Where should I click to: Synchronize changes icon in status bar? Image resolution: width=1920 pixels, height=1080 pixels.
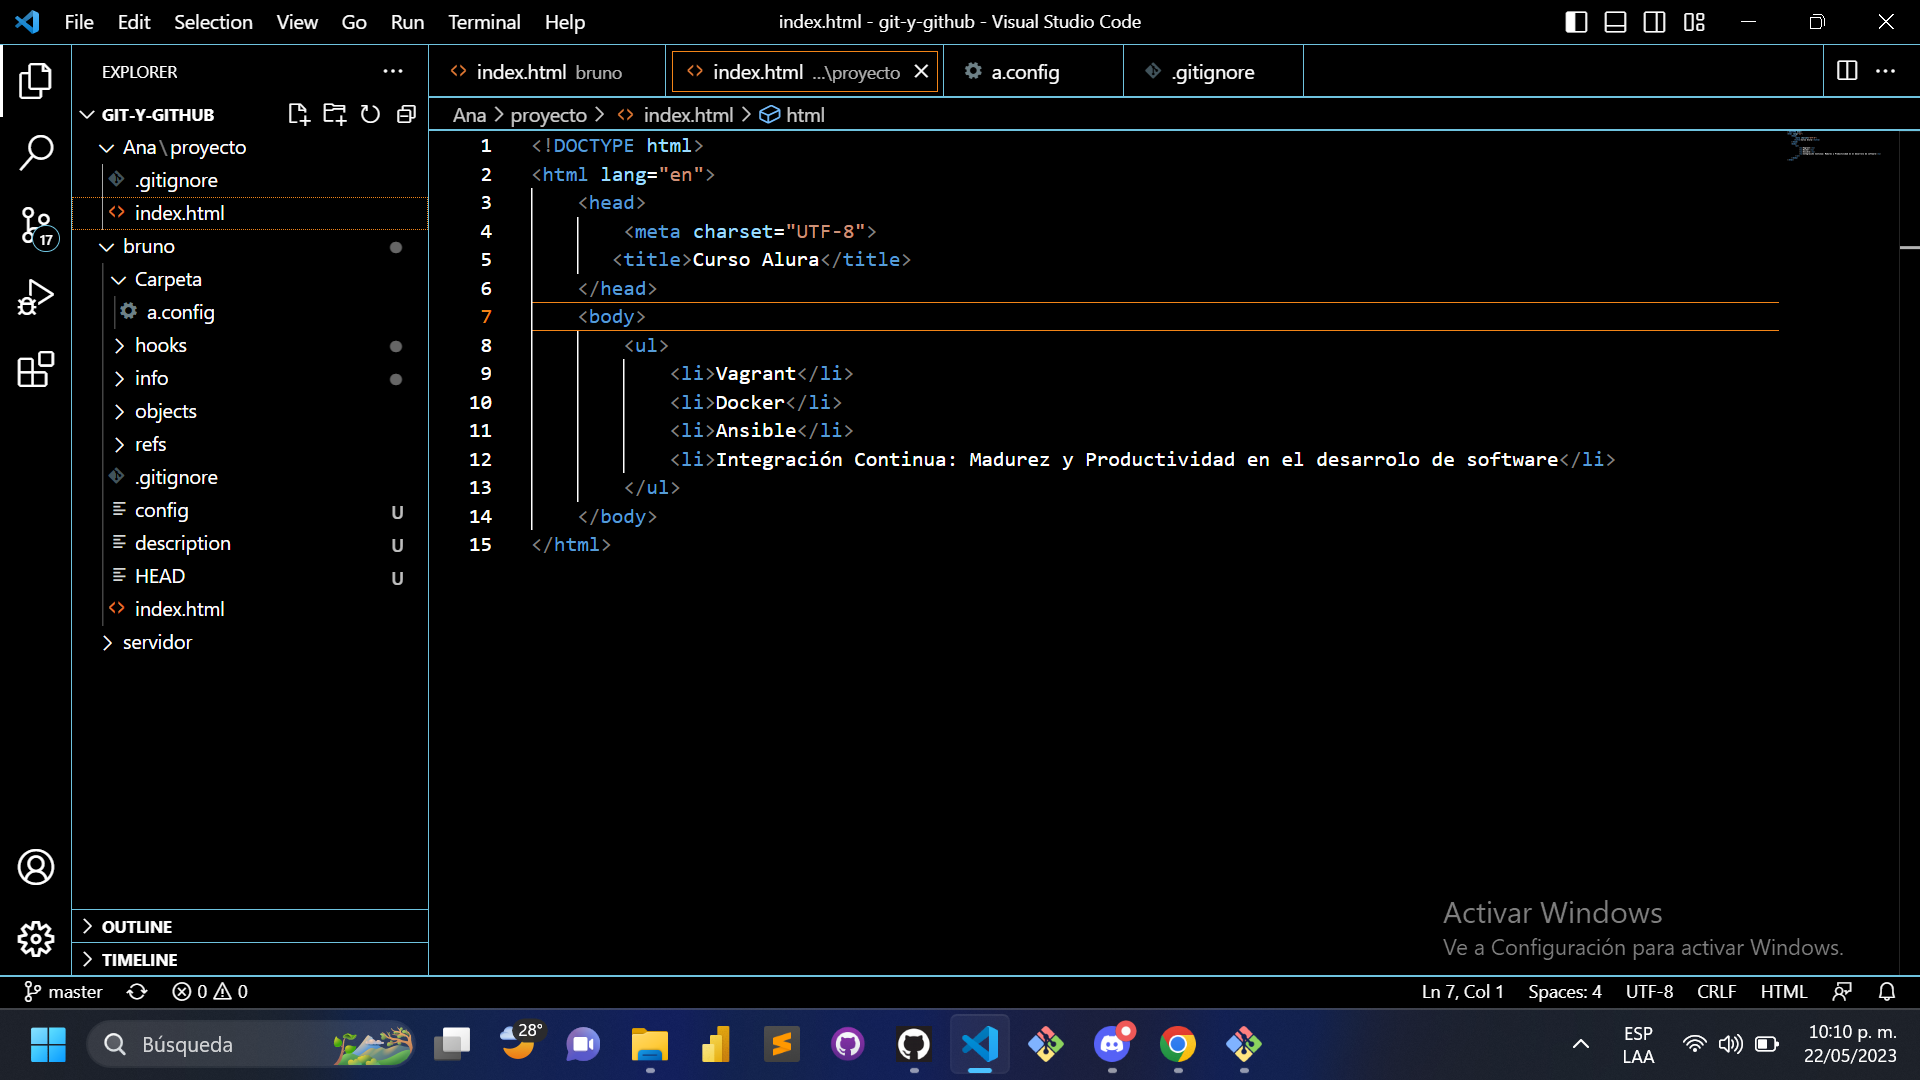(137, 991)
